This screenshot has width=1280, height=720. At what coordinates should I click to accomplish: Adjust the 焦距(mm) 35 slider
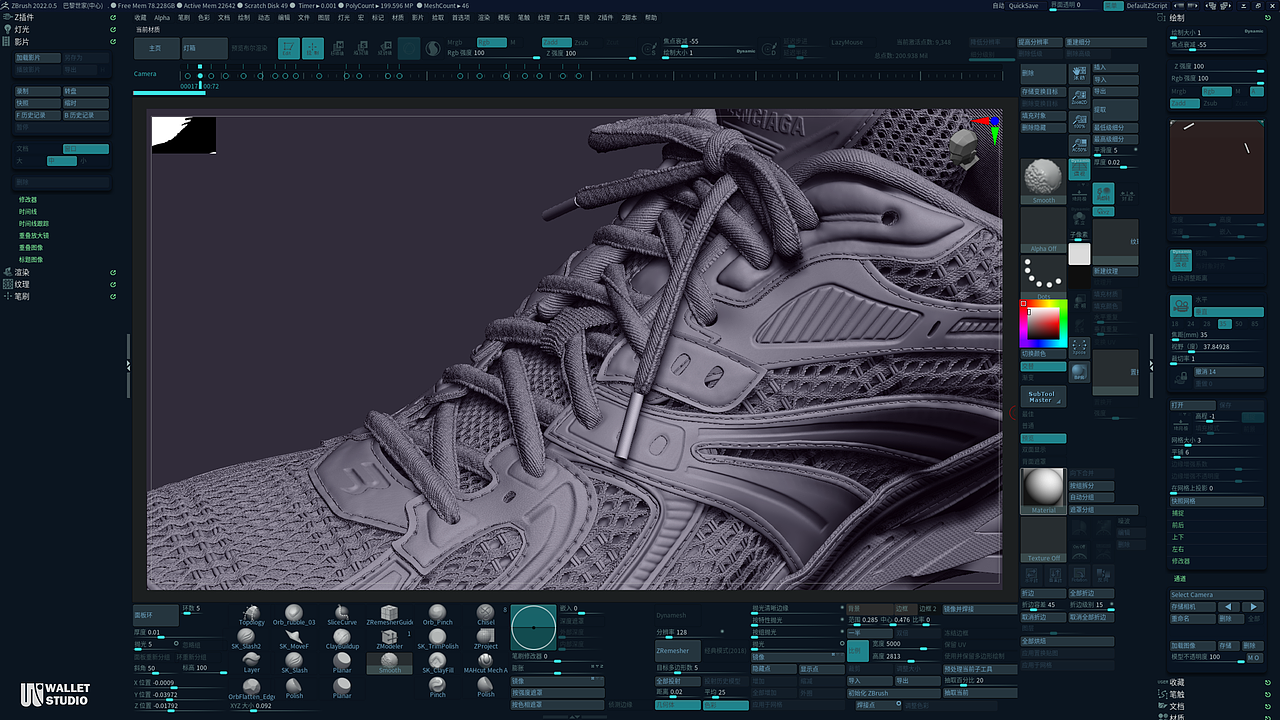coord(1216,335)
